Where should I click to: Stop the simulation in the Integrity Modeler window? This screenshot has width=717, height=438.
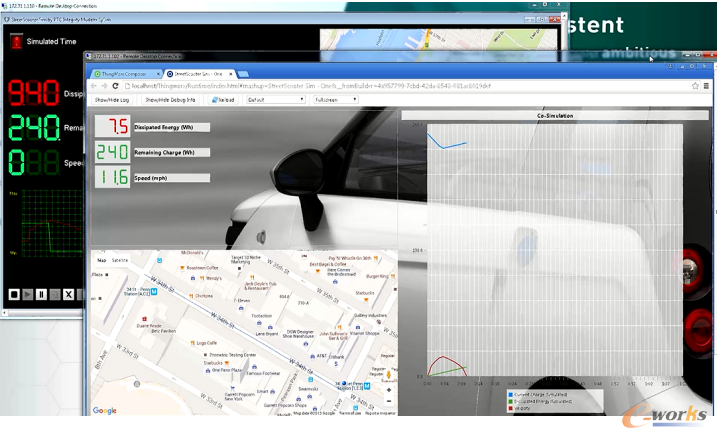point(14,294)
